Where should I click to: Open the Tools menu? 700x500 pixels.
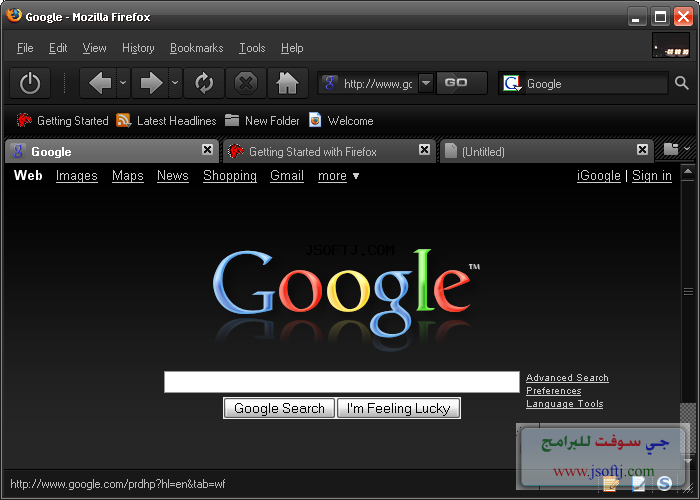[x=252, y=48]
